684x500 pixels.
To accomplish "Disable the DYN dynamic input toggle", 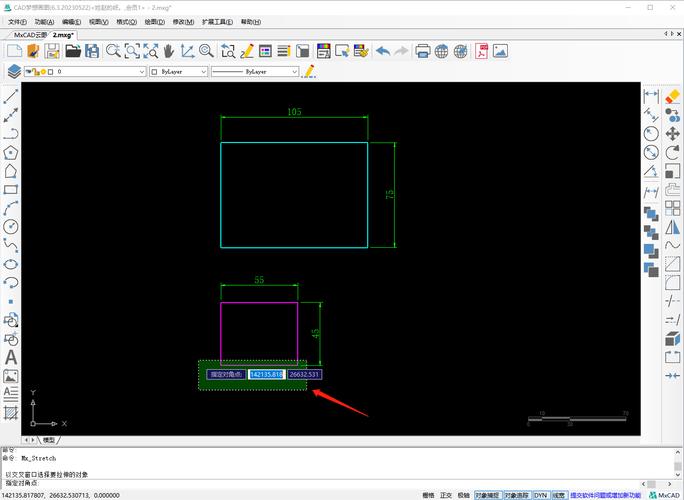I will click(540, 494).
